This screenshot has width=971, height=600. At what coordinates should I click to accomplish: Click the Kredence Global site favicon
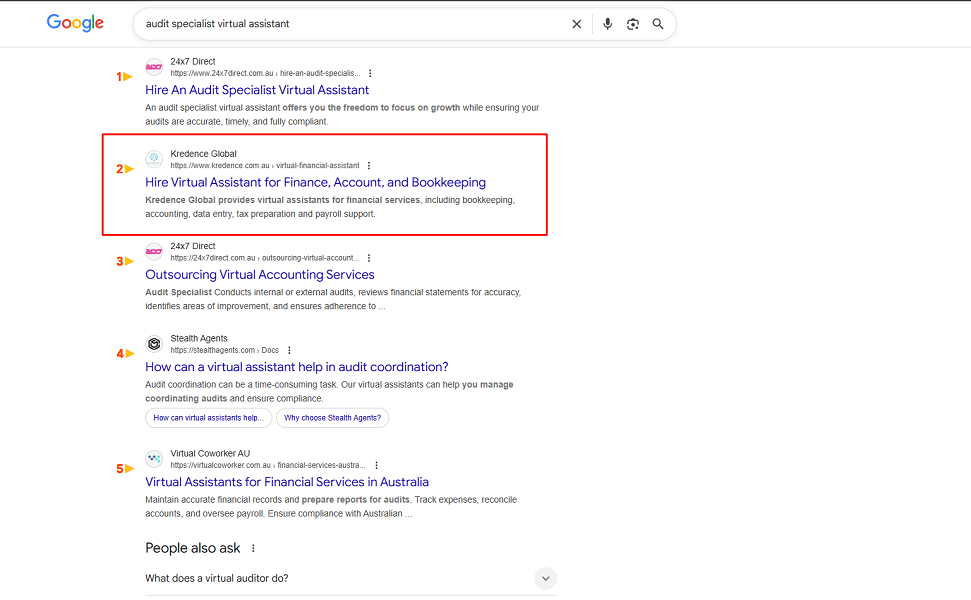point(154,159)
